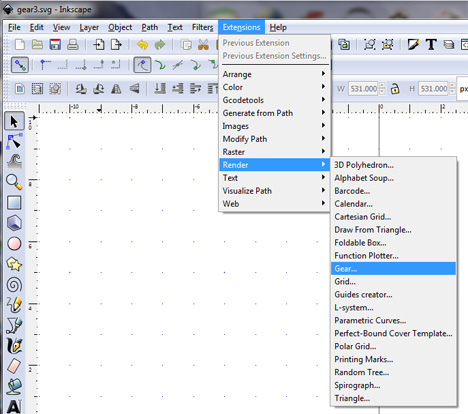The width and height of the screenshot is (468, 414).
Task: Choose Spirograph... from Render submenu
Action: click(393, 385)
